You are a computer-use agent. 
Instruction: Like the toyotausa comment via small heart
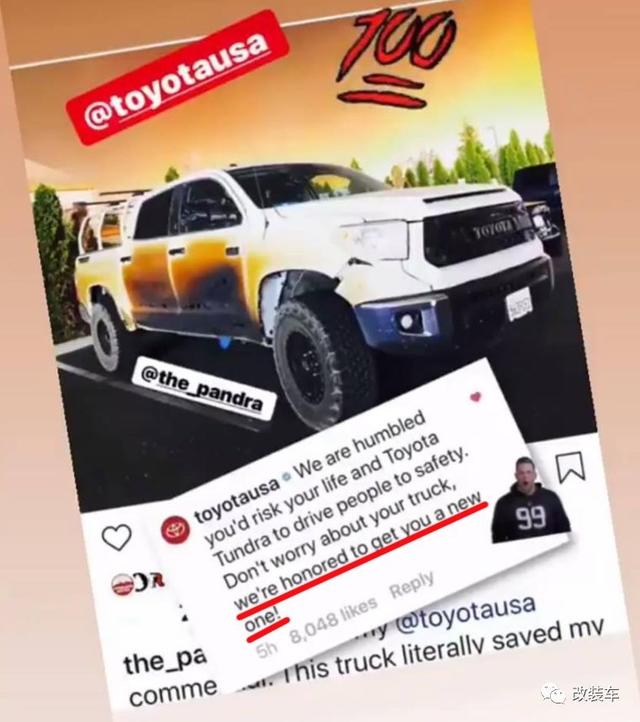tap(475, 396)
